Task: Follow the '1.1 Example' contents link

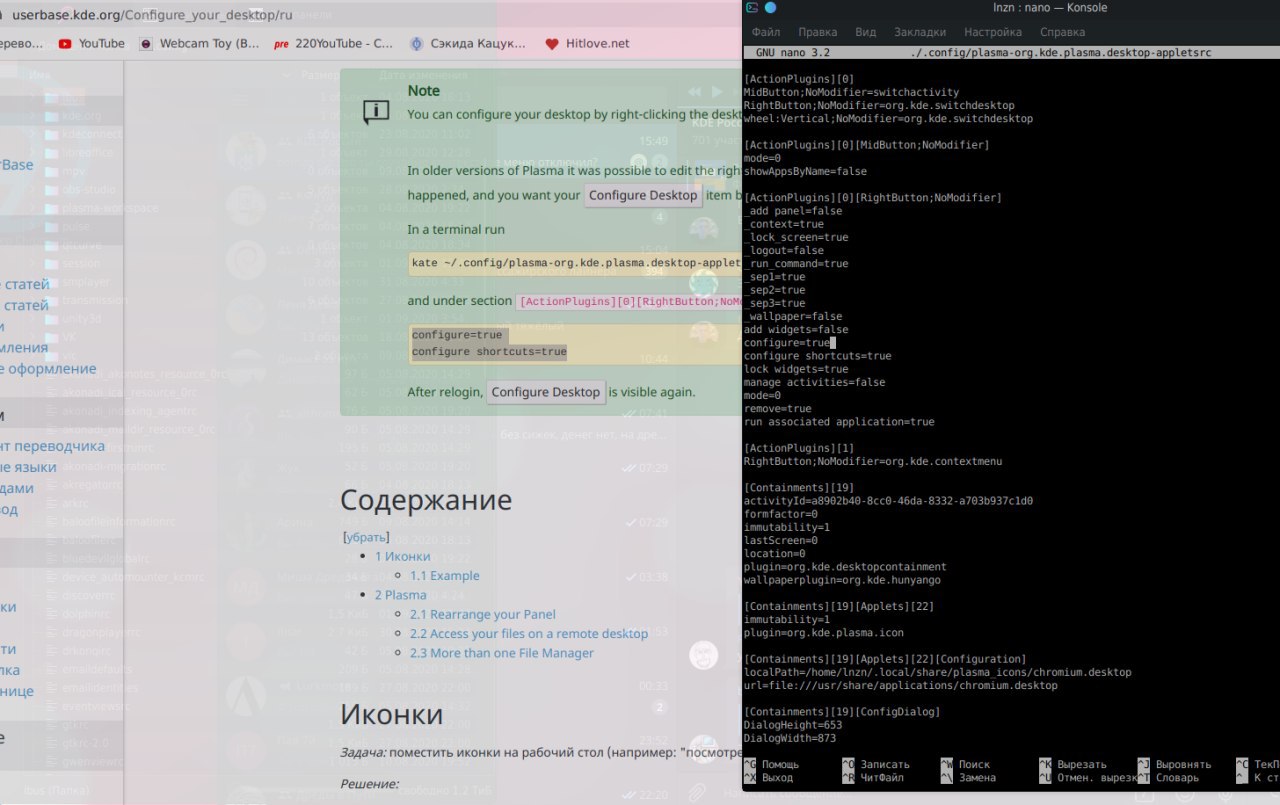Action: point(444,575)
